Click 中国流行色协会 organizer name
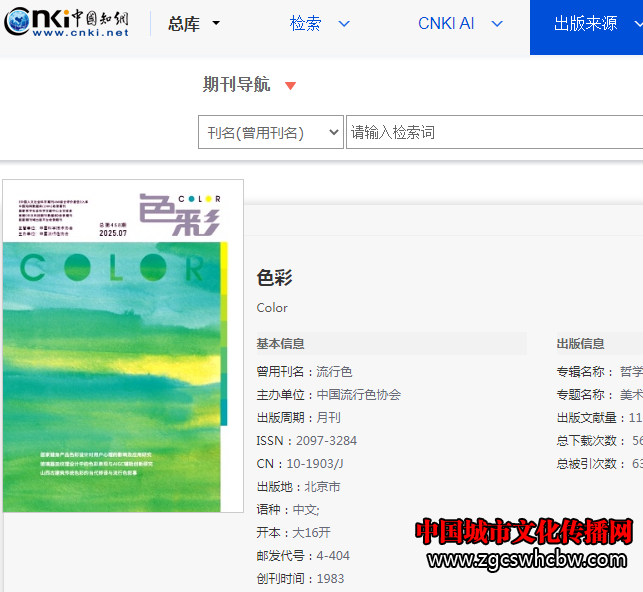The image size is (643, 592). pyautogui.click(x=358, y=395)
